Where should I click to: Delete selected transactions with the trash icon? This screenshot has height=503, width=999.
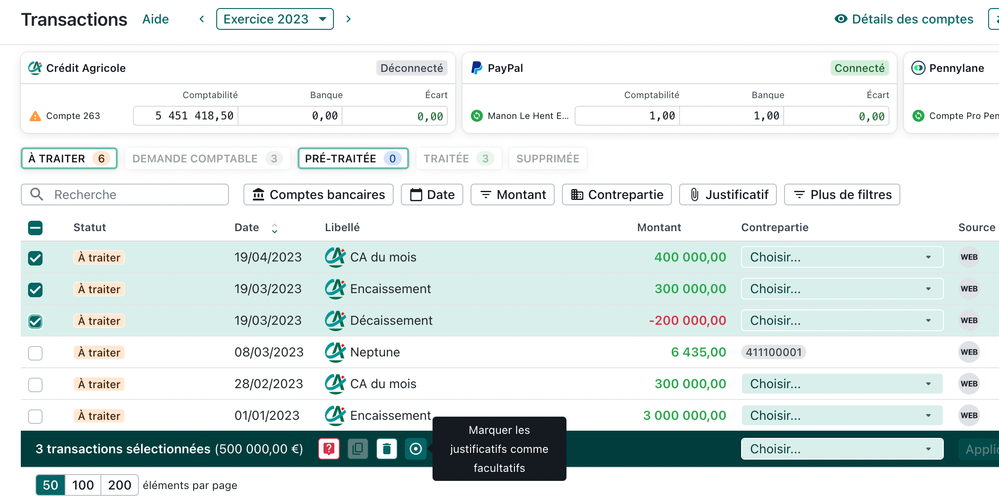click(x=387, y=449)
